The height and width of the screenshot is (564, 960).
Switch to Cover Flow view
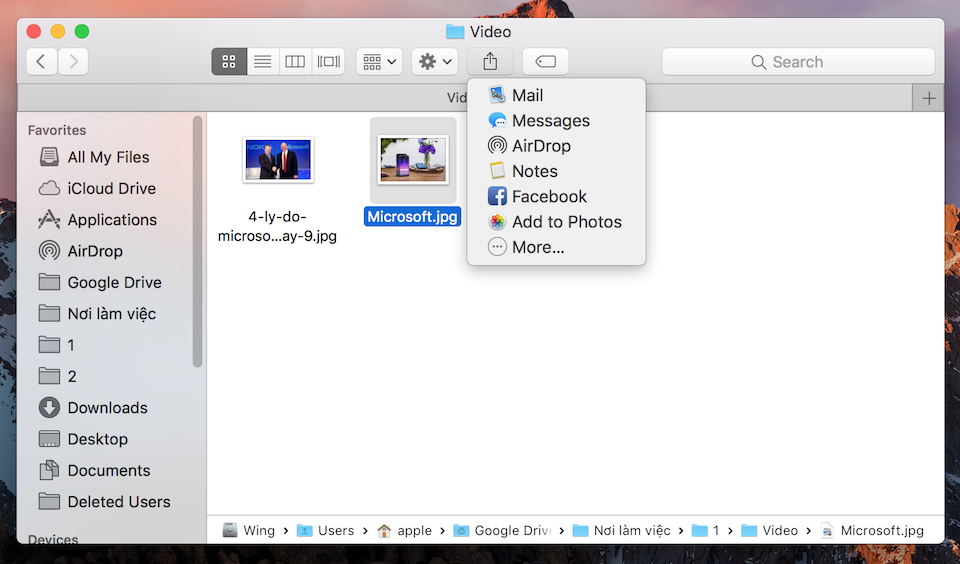coord(329,61)
